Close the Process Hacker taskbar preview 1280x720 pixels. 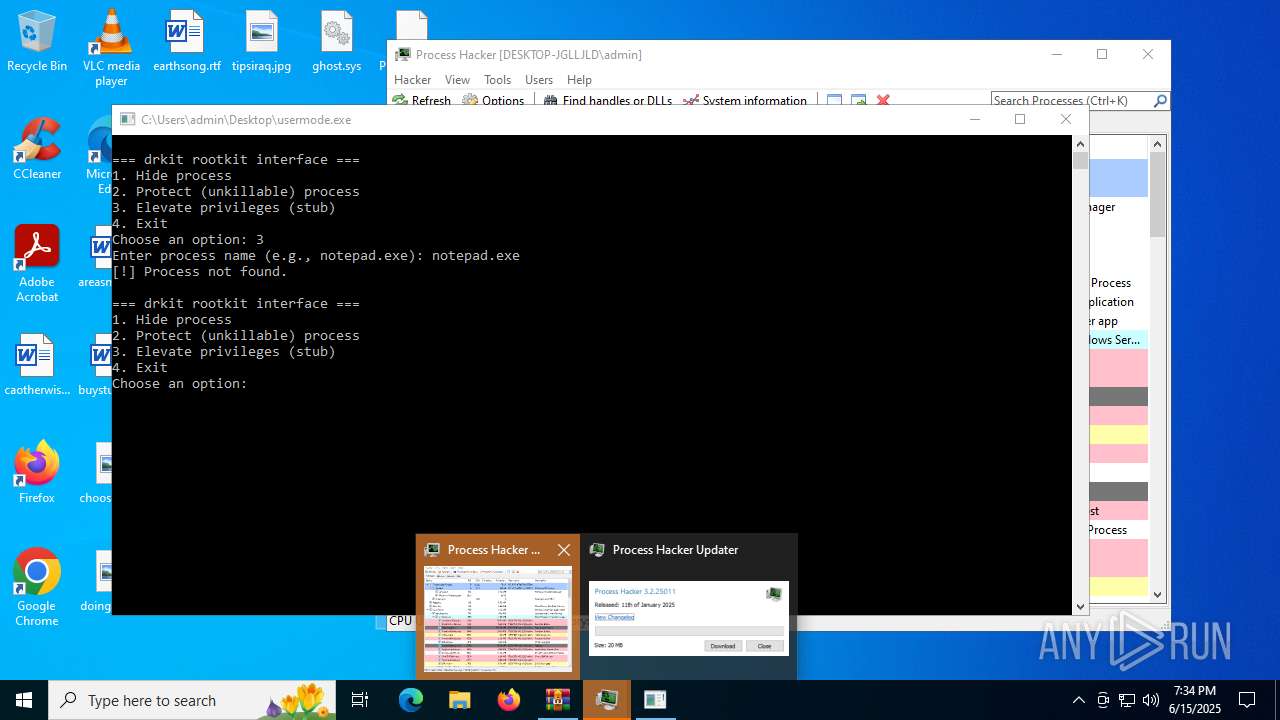tap(564, 550)
